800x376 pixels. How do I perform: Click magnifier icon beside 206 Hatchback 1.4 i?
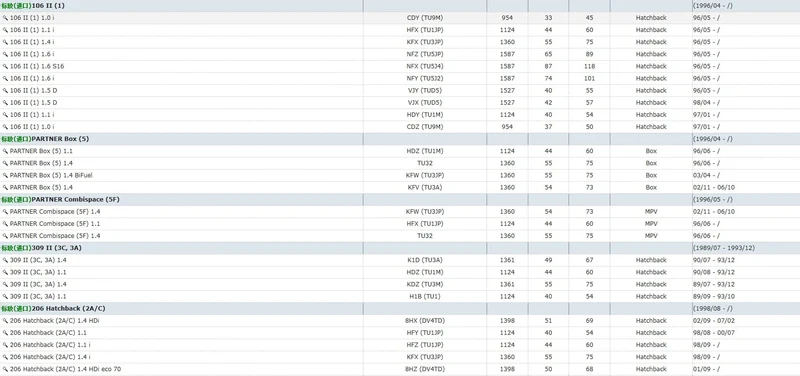(5, 357)
